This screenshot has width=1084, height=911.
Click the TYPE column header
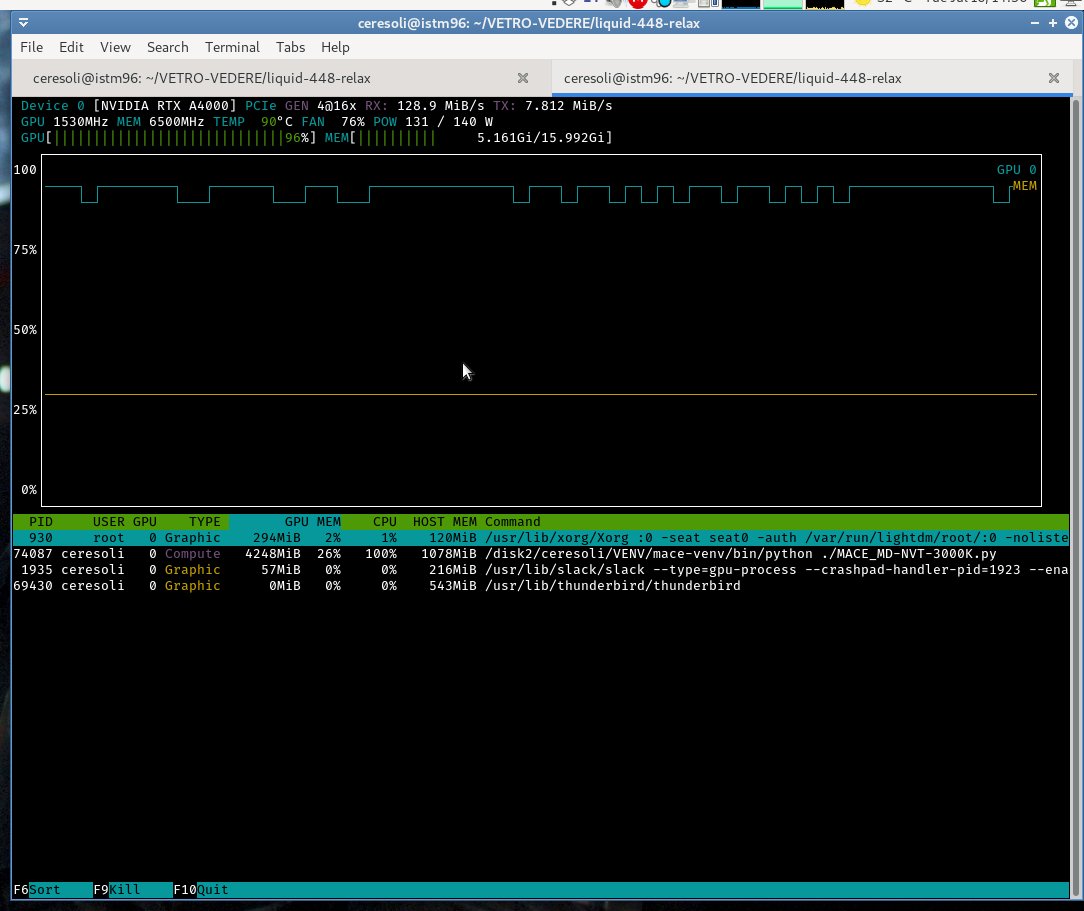(205, 522)
